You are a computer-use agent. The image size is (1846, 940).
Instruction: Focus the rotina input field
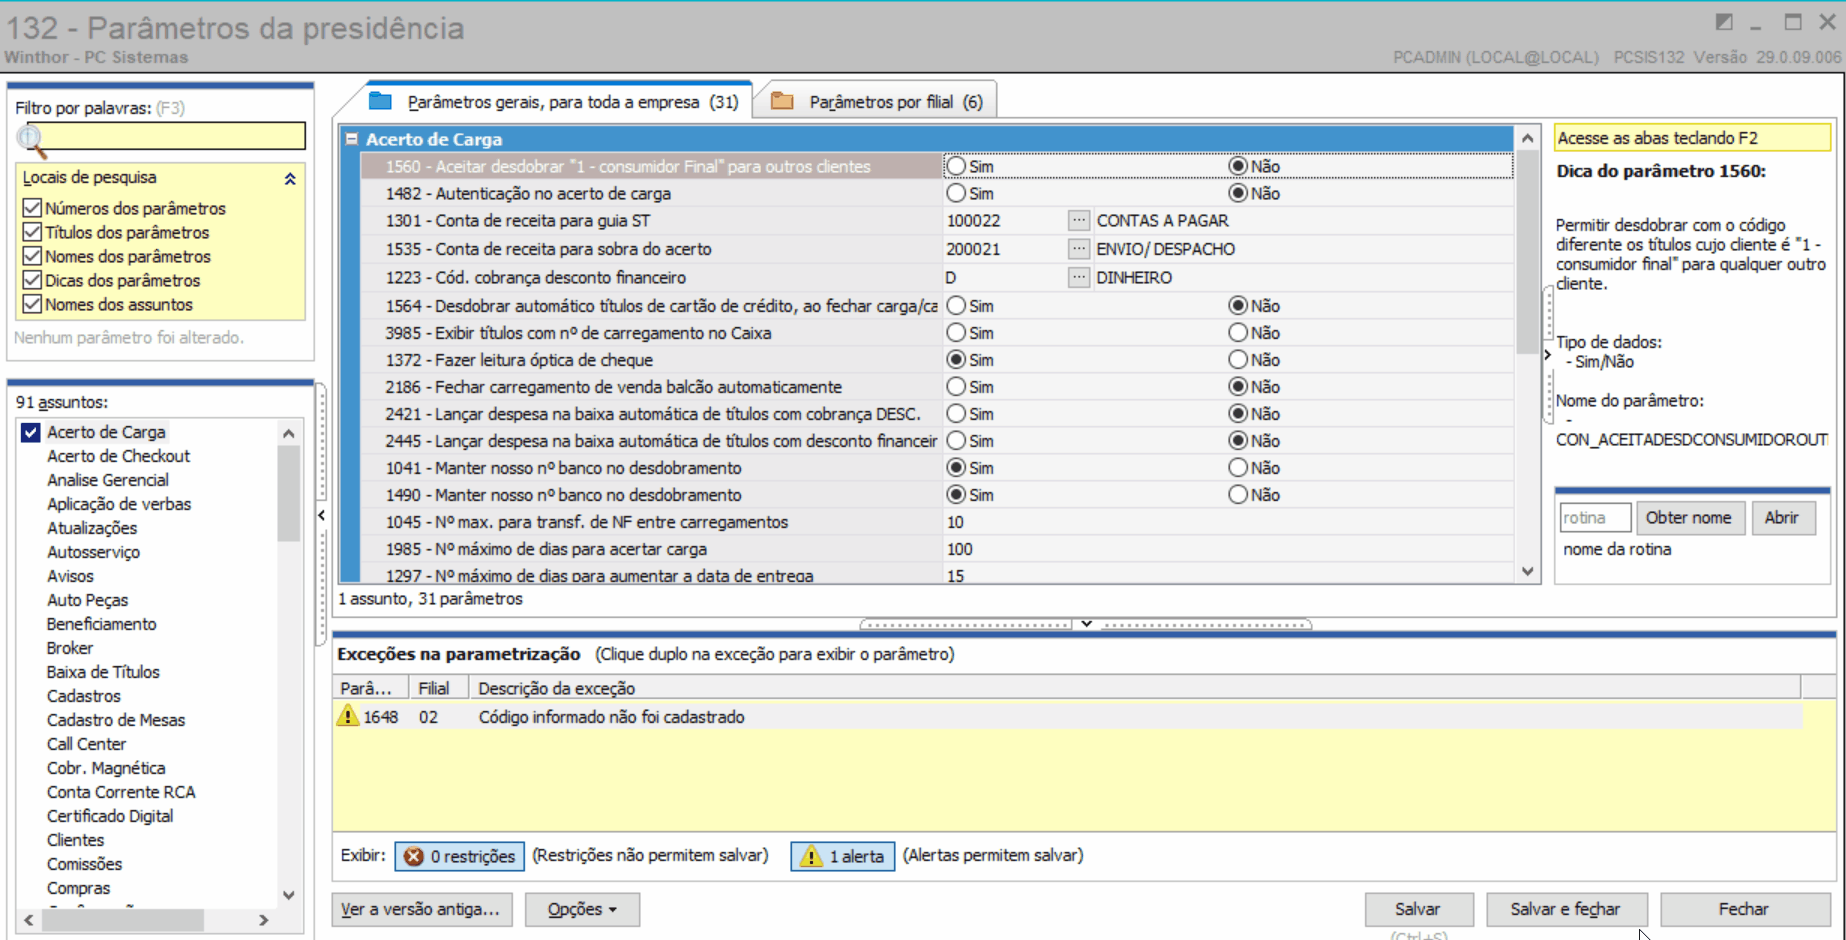(x=1595, y=517)
